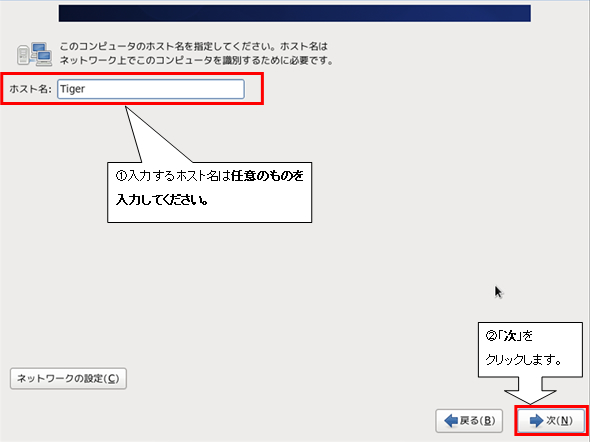590x442 pixels.
Task: Go back with the 戻る(B) button
Action: [x=469, y=421]
